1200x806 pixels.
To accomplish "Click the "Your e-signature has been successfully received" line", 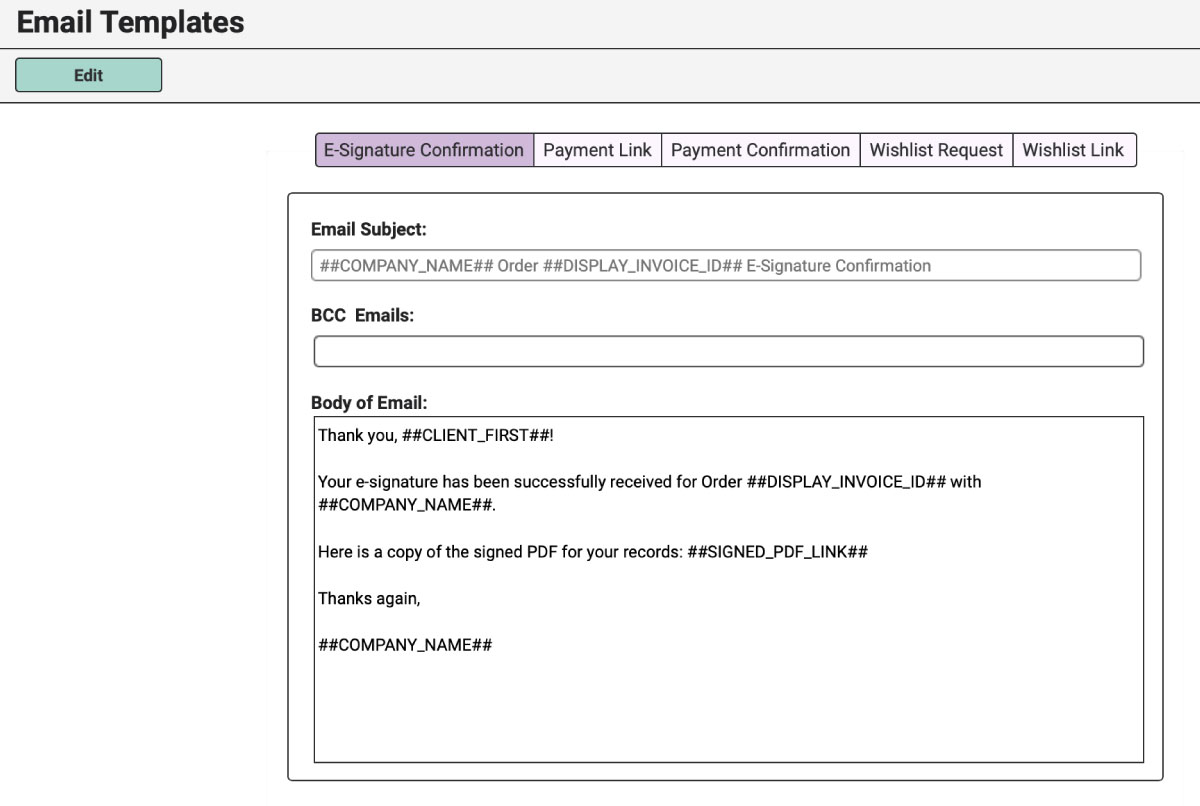I will pyautogui.click(x=649, y=482).
